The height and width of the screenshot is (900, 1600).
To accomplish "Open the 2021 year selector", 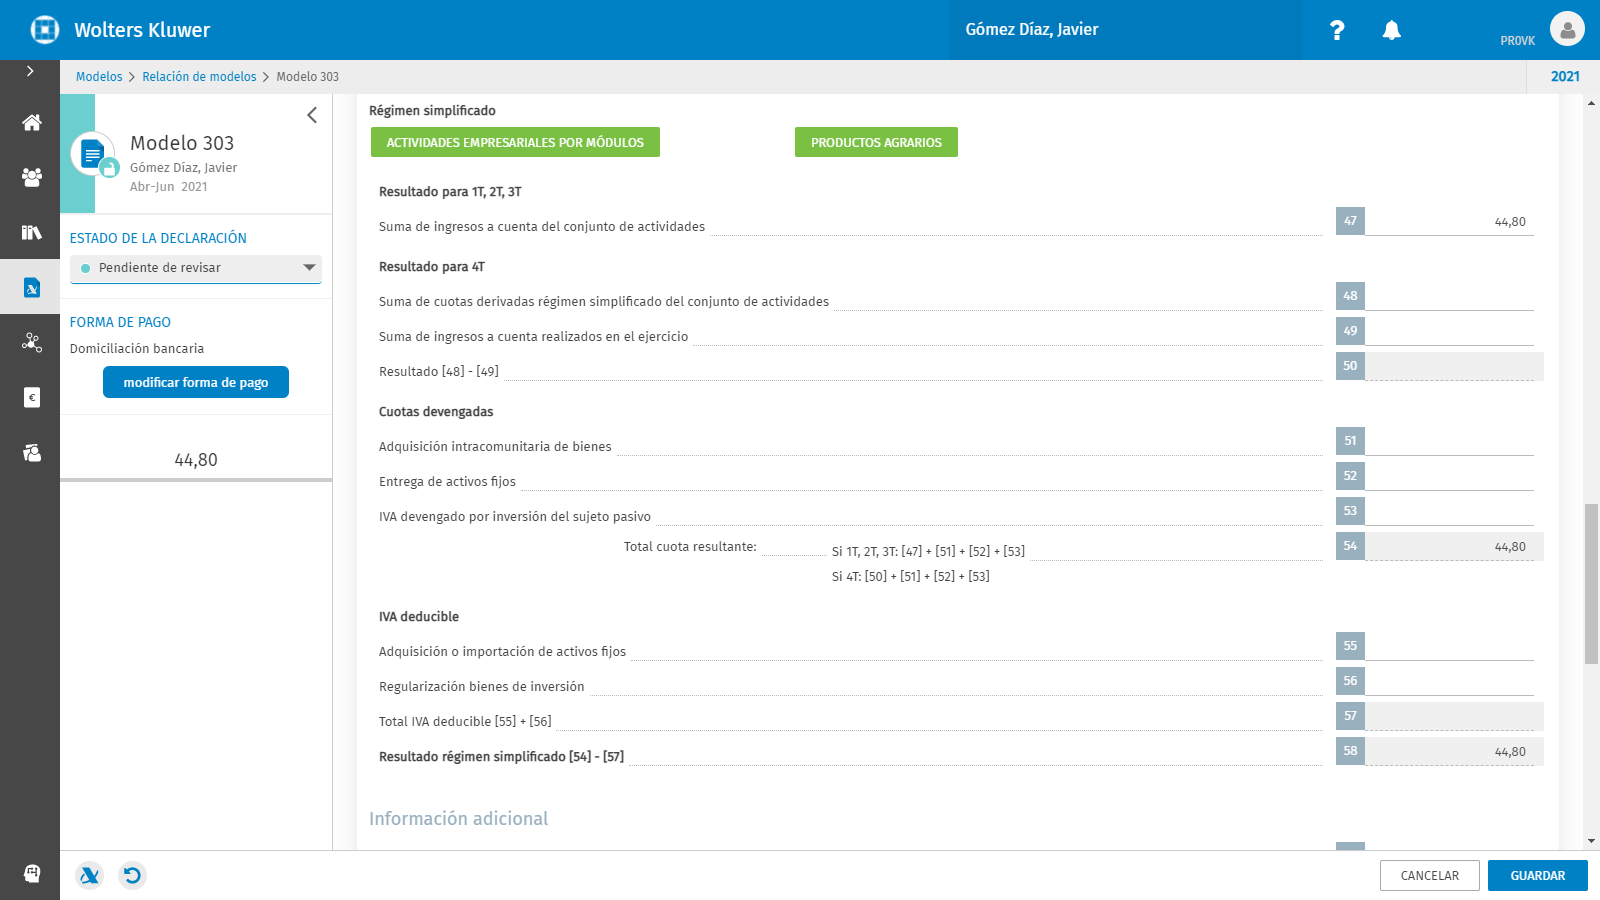I will 1565,77.
